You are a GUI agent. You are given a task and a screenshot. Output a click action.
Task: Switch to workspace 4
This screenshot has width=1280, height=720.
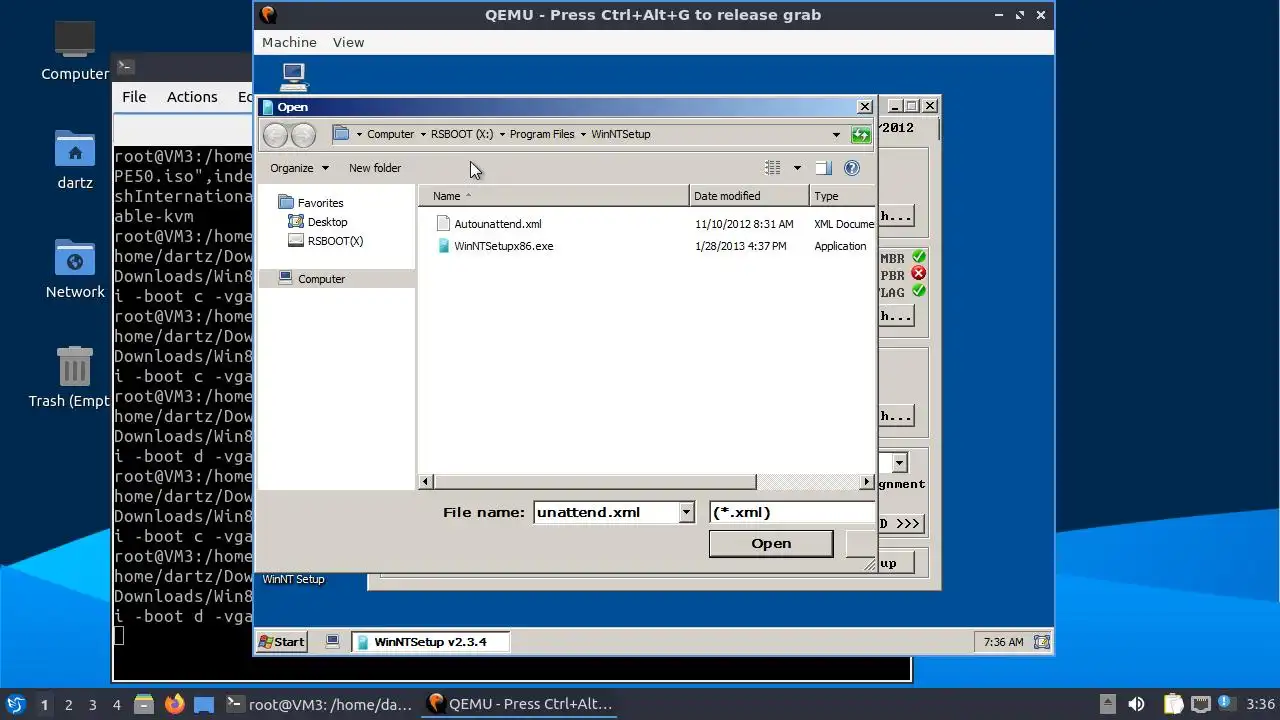117,704
